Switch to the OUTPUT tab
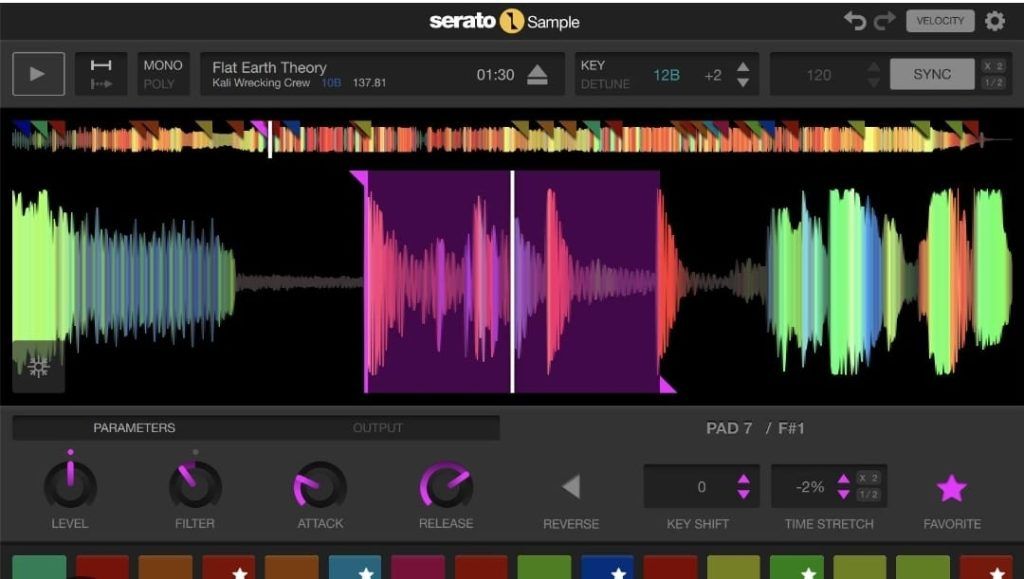This screenshot has height=579, width=1024. pos(377,428)
